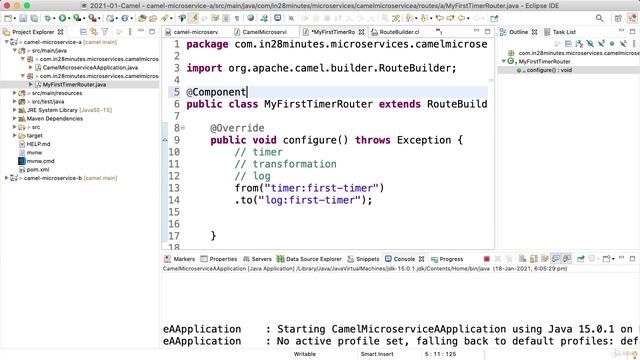Click the Open Type toolbar icon
The height and width of the screenshot is (360, 640).
(142, 18)
